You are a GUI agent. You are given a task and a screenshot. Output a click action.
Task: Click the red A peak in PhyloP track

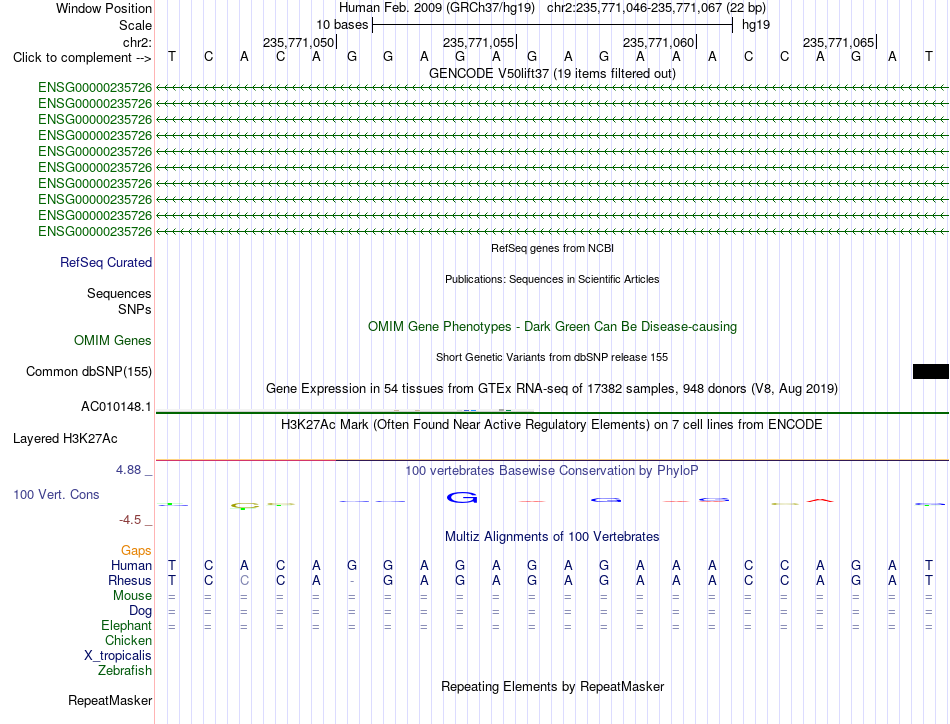click(x=820, y=500)
